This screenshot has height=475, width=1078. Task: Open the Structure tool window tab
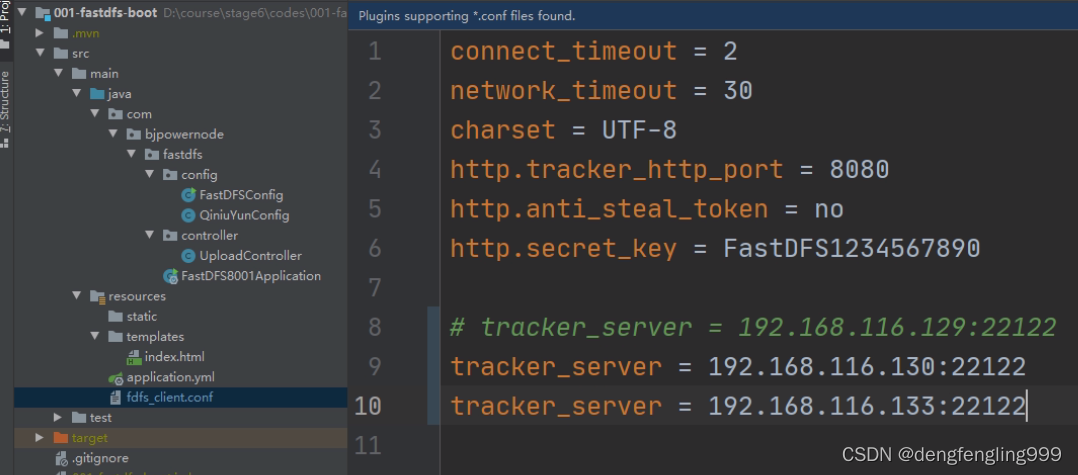(x=6, y=108)
